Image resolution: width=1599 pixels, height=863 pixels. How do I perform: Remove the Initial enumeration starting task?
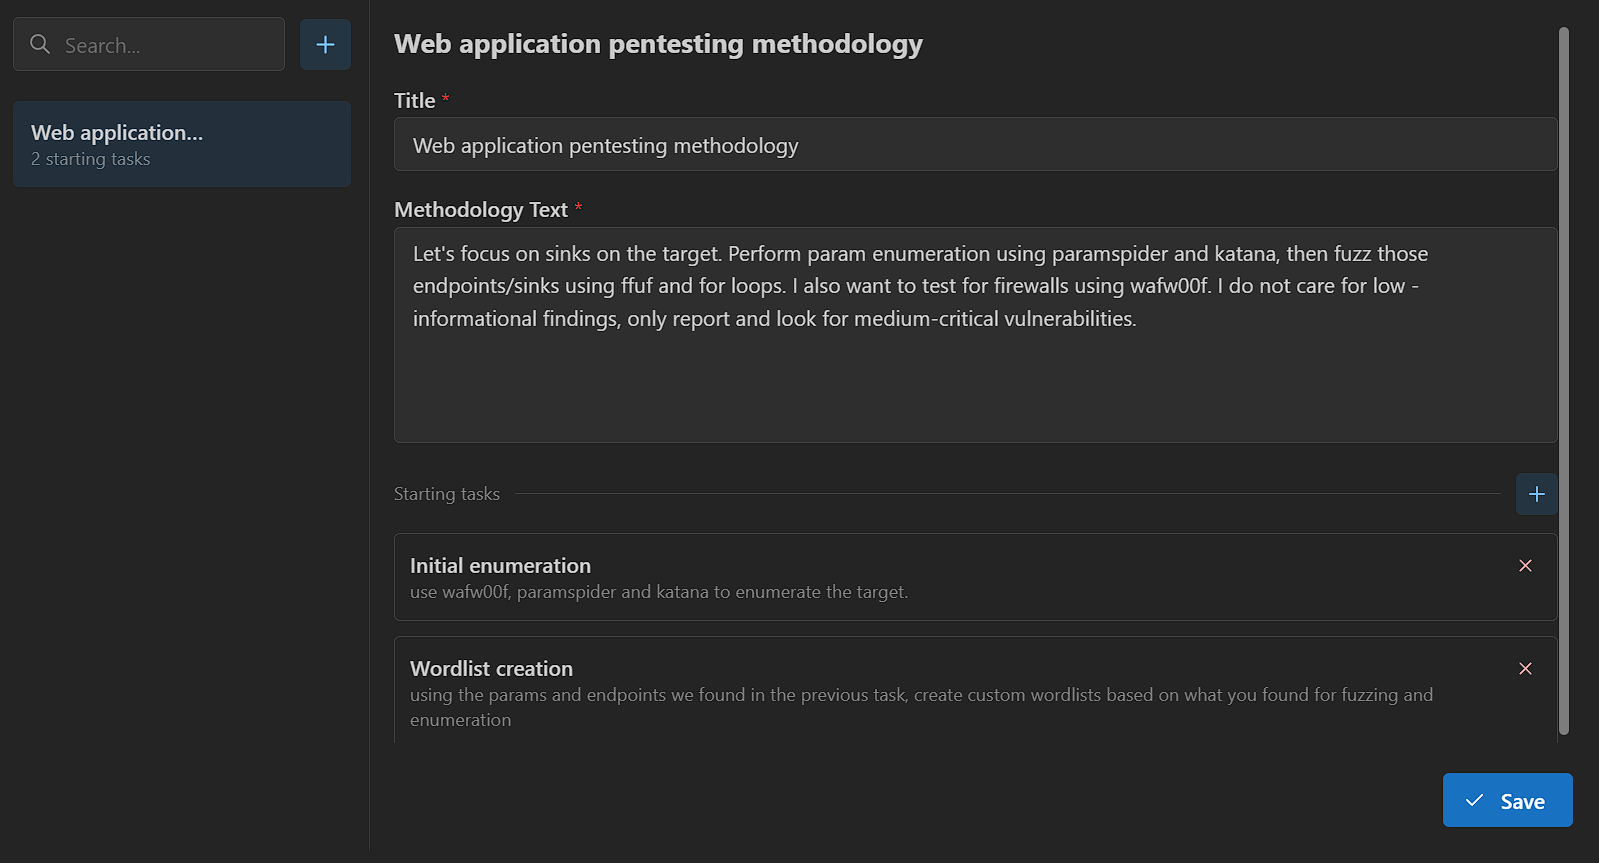1525,566
